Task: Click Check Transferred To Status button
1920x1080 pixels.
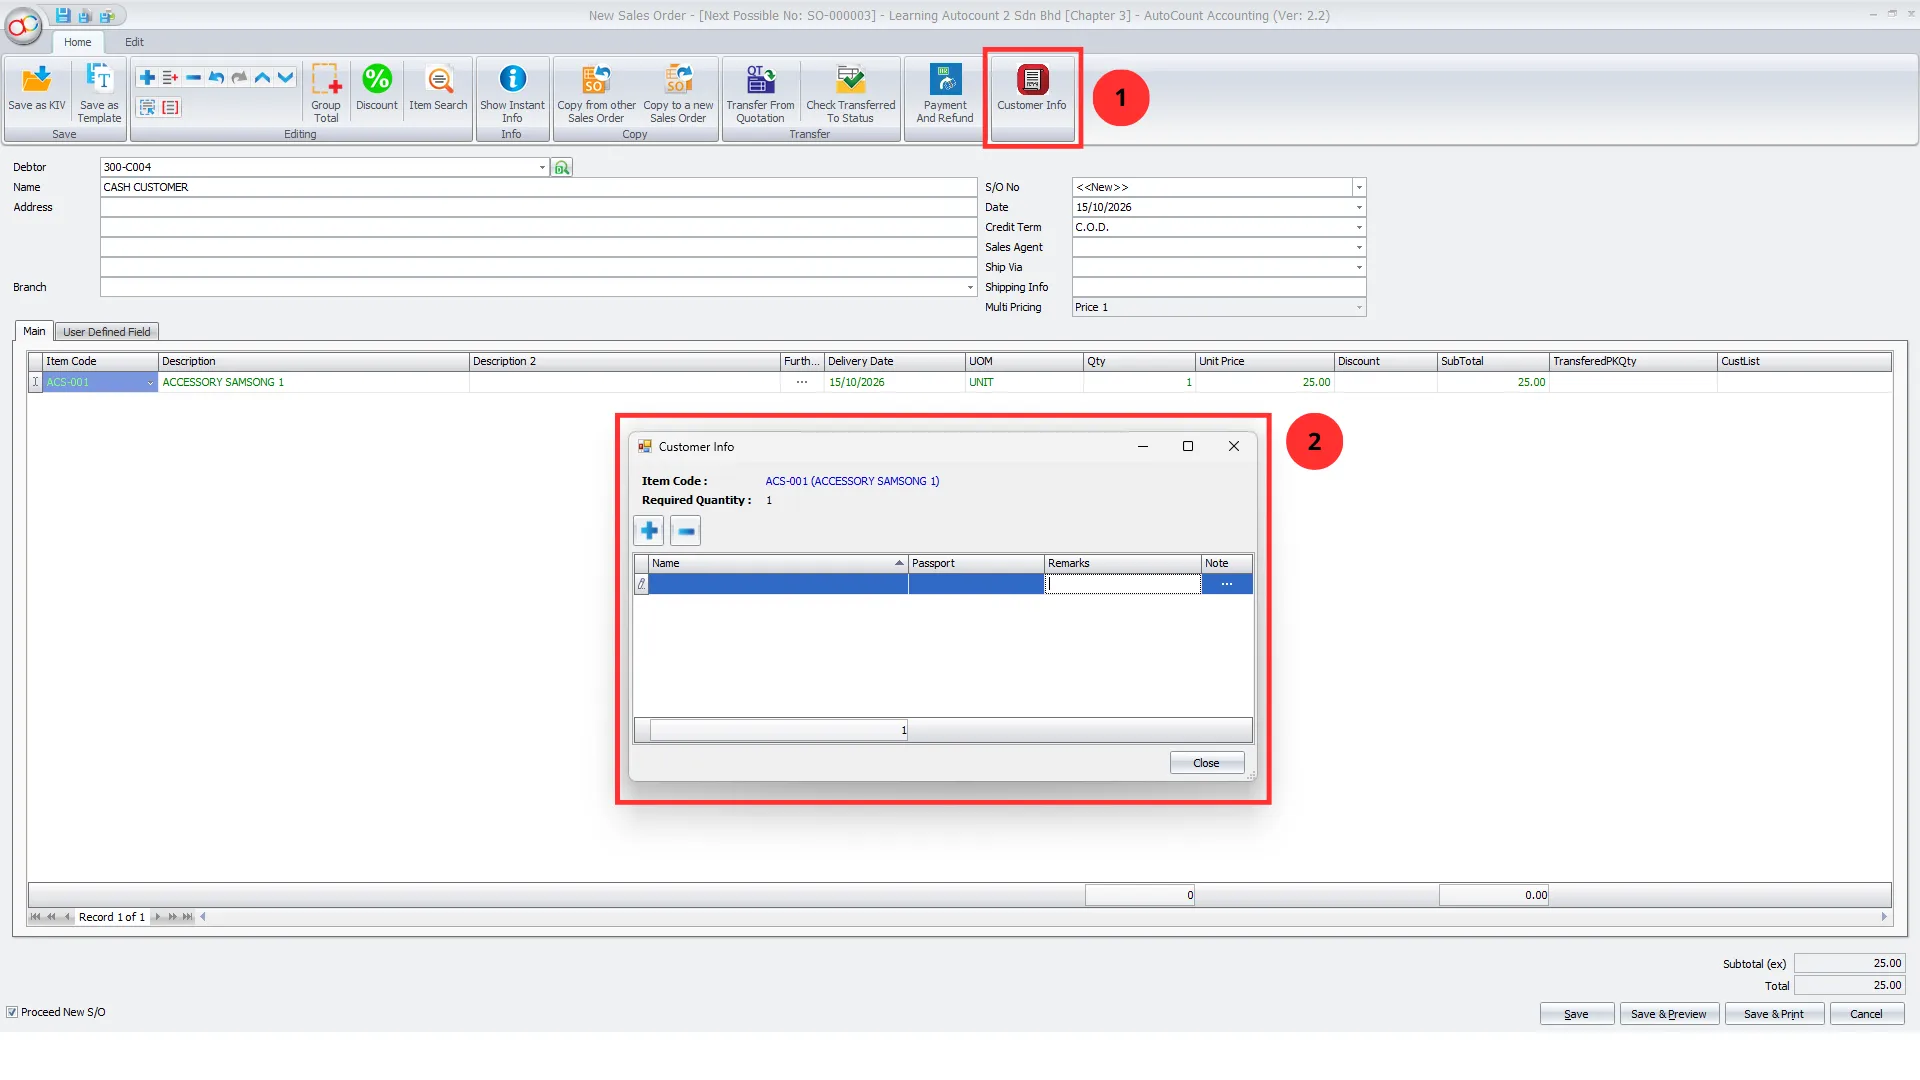Action: click(x=851, y=94)
